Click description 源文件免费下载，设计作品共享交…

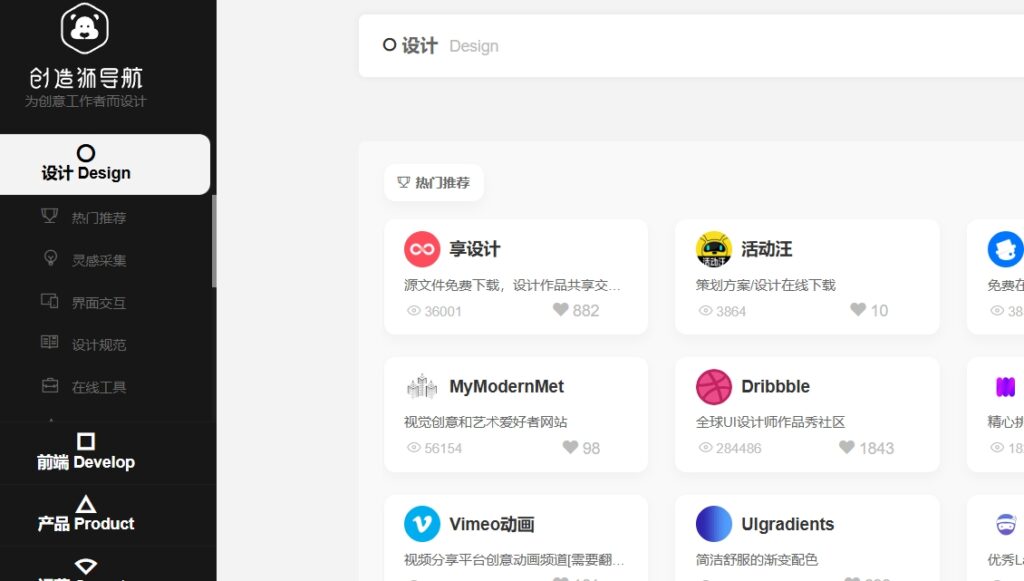[x=512, y=285]
